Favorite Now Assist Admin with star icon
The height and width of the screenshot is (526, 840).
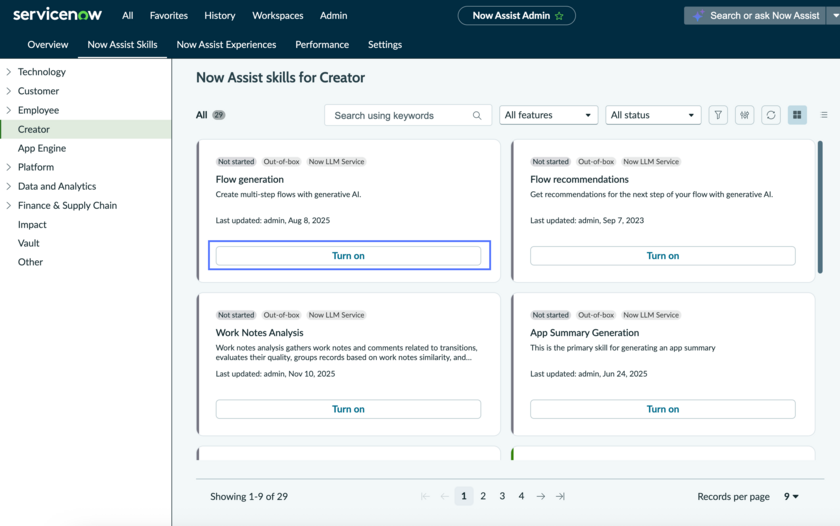tap(559, 16)
